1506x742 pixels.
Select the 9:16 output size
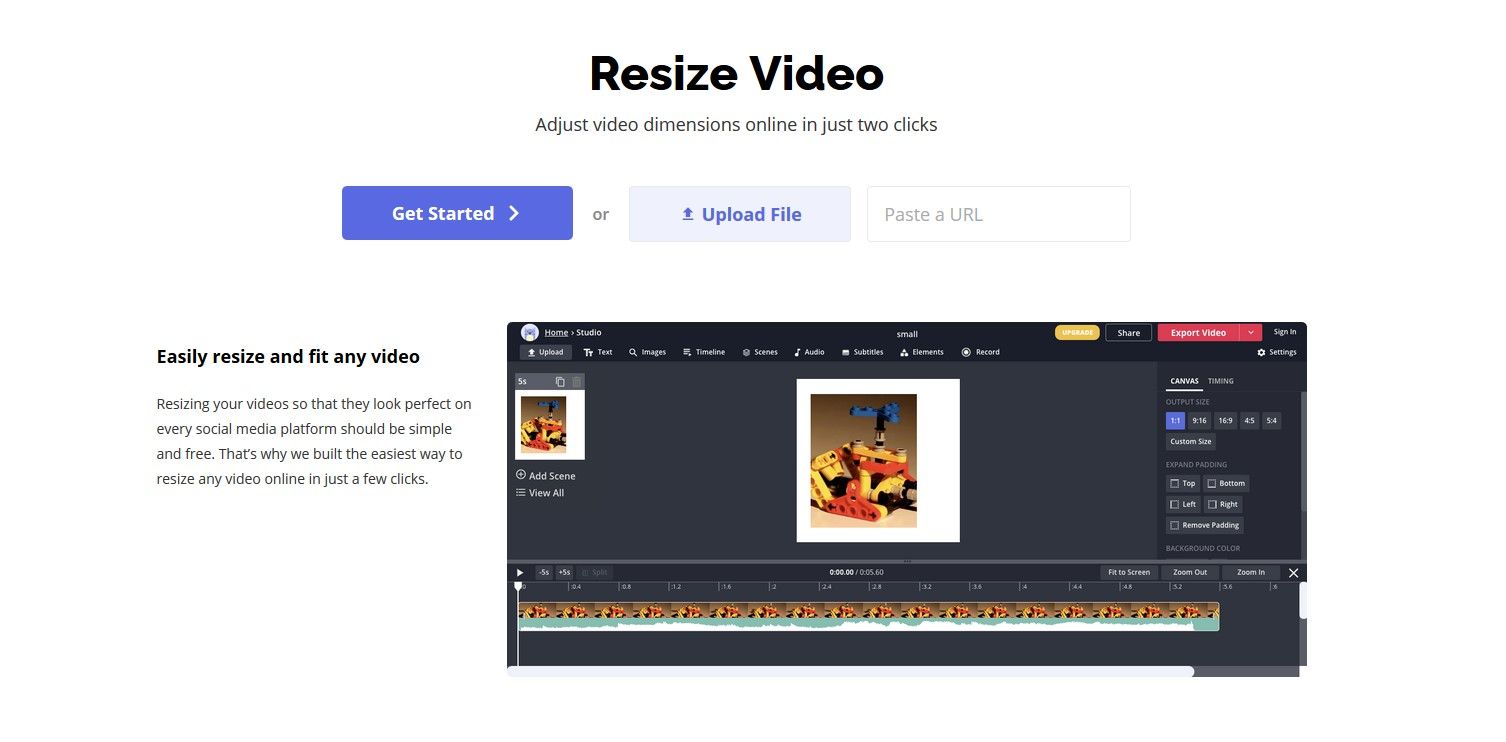1199,421
